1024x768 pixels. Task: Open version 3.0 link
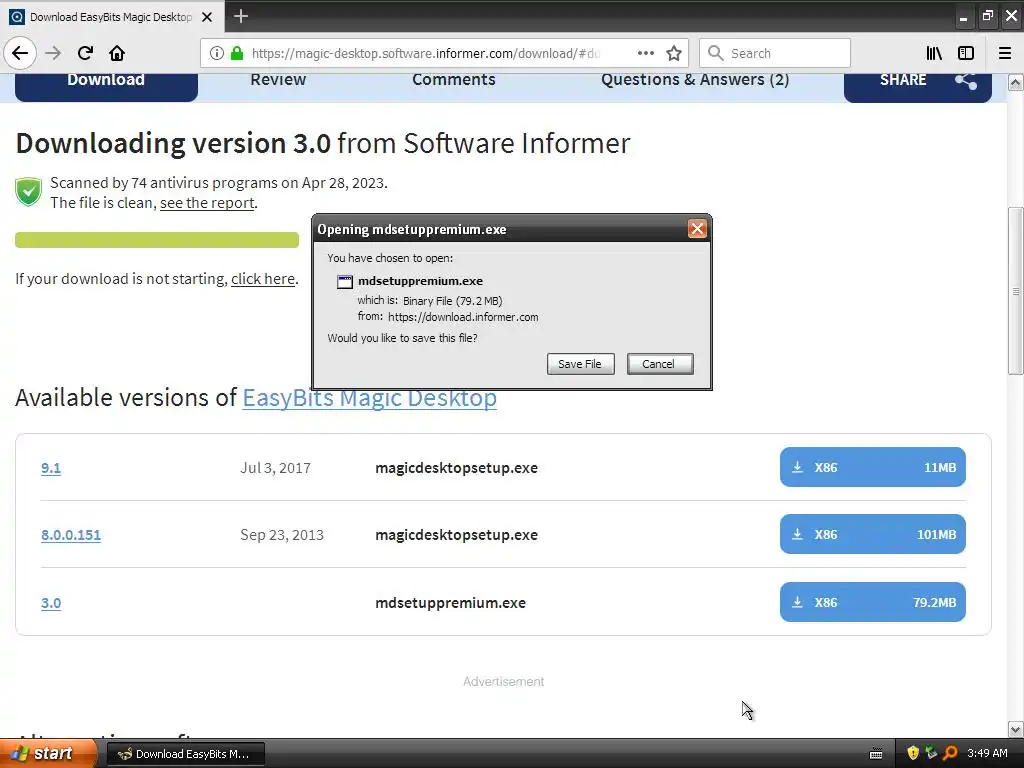coord(51,603)
